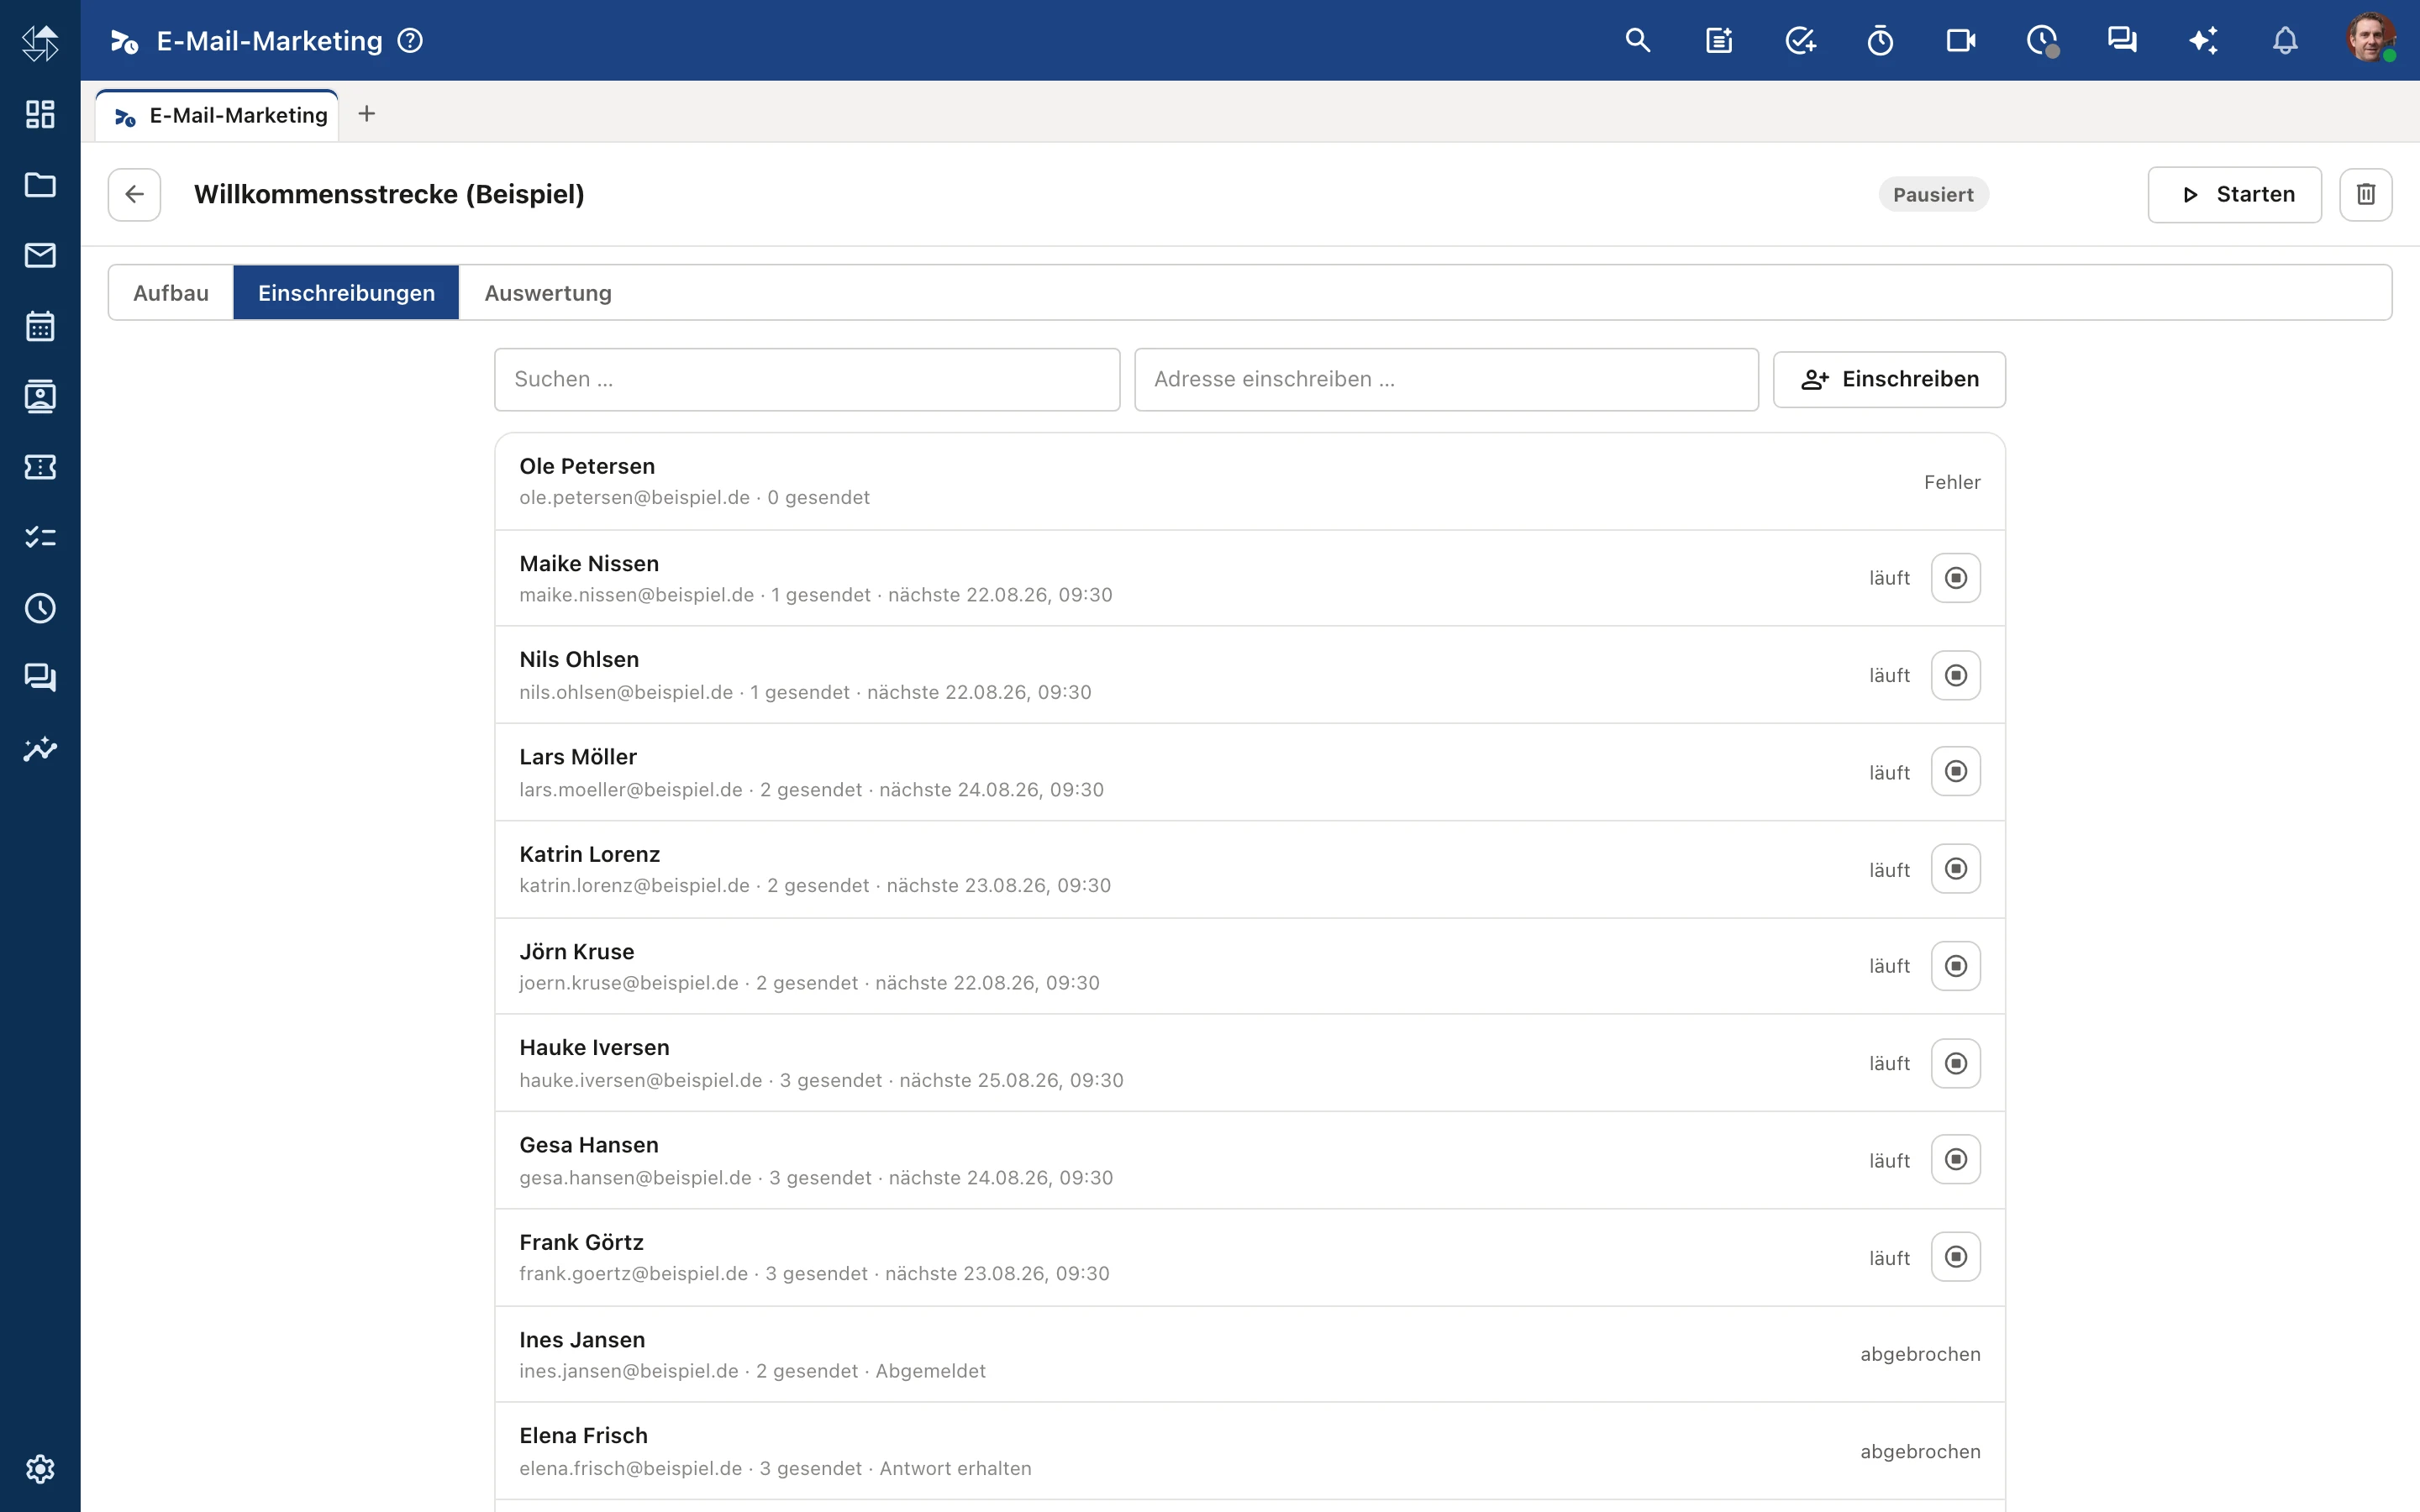Focus the Adresse einschreiben field
2420x1512 pixels.
click(1446, 379)
